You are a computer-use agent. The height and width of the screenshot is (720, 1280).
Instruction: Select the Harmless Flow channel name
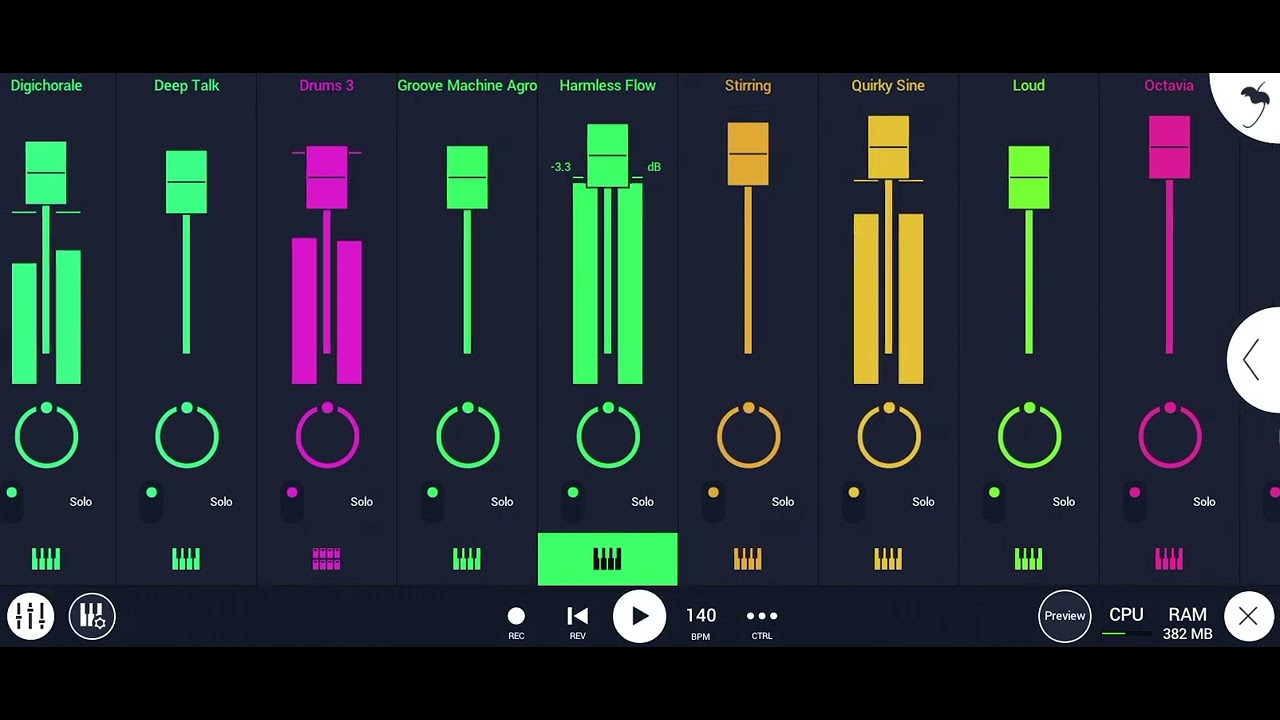607,86
